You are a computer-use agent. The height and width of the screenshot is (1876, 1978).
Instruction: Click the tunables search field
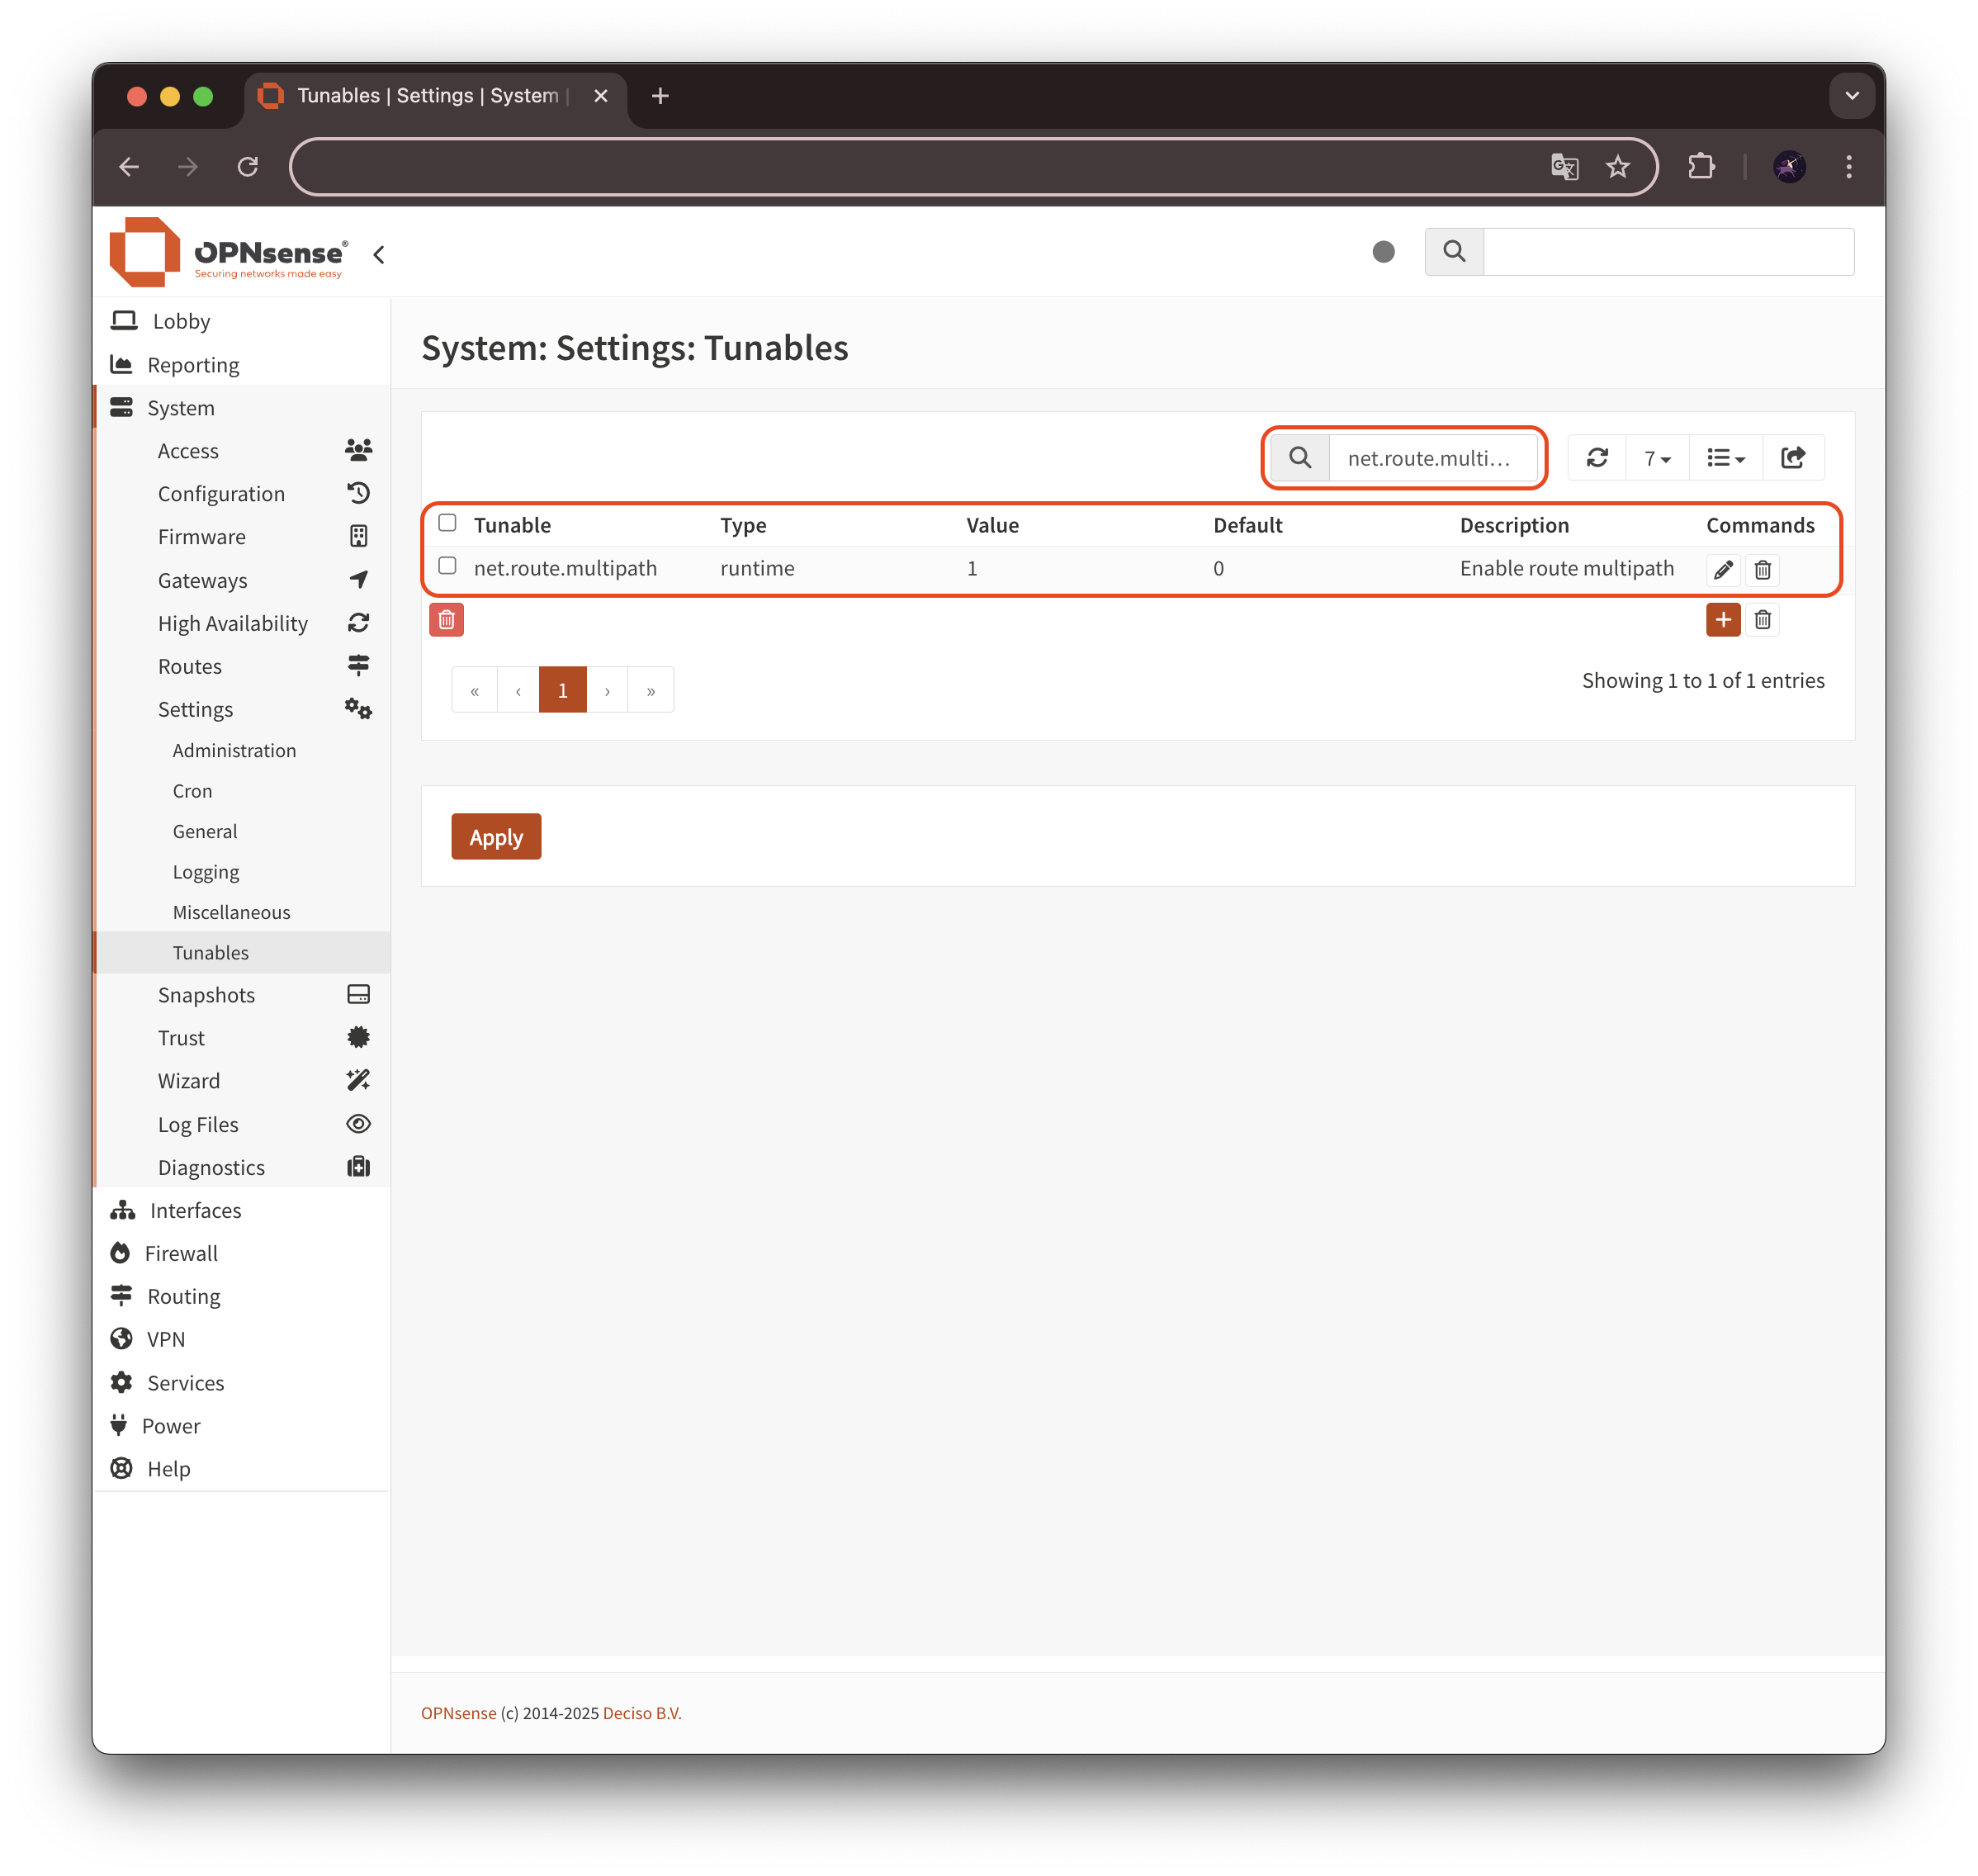click(1430, 458)
